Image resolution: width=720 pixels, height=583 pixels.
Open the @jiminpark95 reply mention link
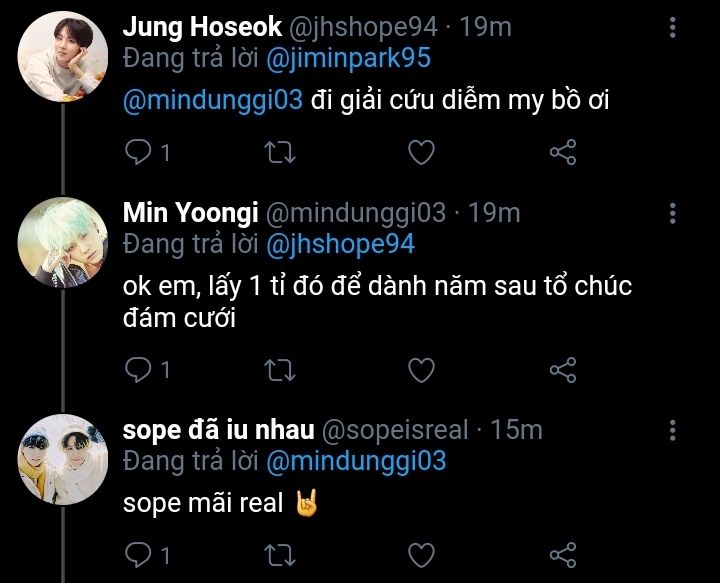tap(348, 58)
